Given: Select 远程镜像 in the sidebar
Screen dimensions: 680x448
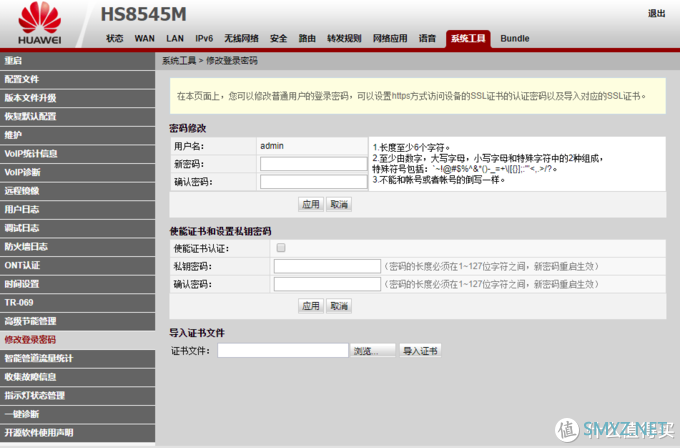Looking at the screenshot, I should [77, 191].
